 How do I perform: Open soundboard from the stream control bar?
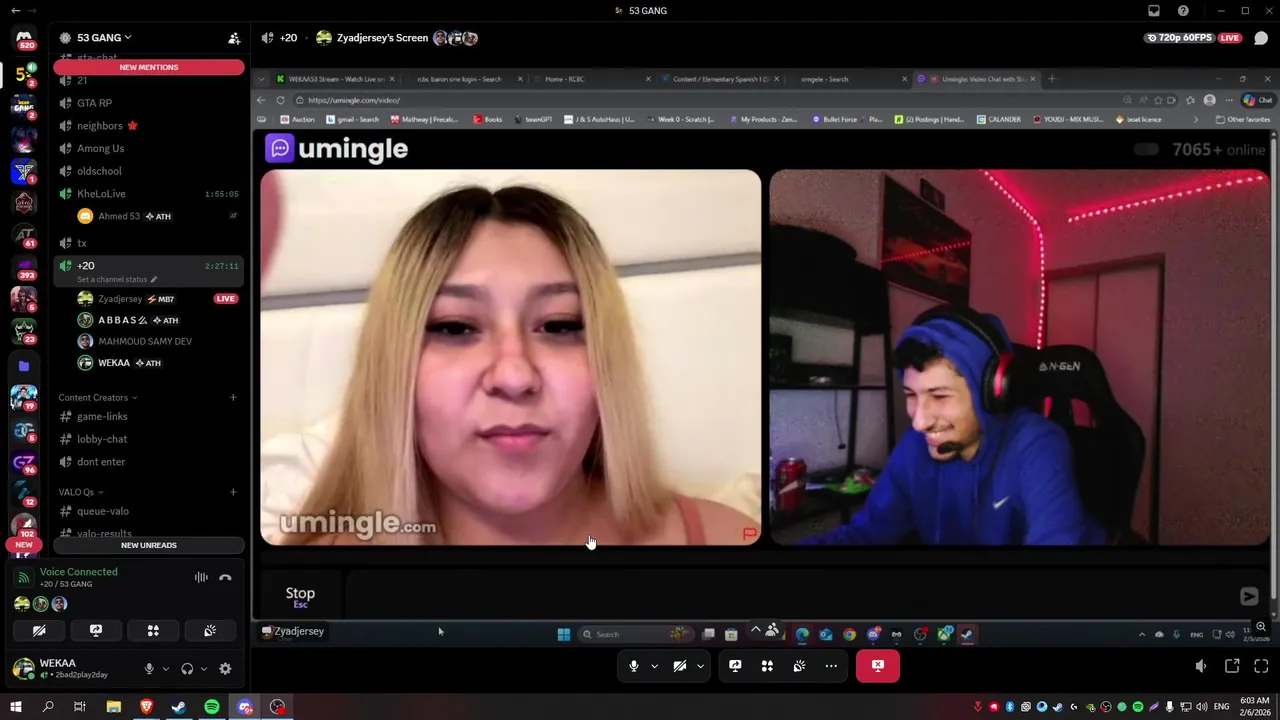click(799, 666)
